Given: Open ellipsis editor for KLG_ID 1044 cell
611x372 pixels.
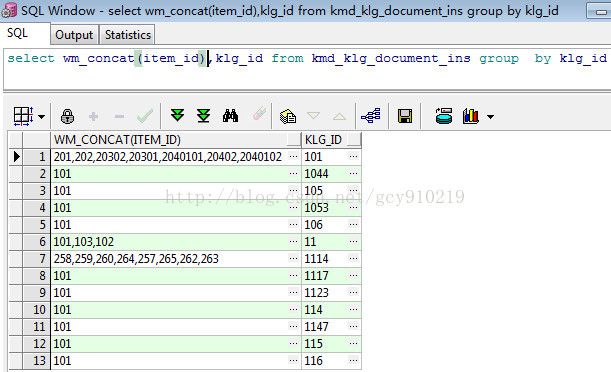Looking at the screenshot, I should pyautogui.click(x=353, y=174).
